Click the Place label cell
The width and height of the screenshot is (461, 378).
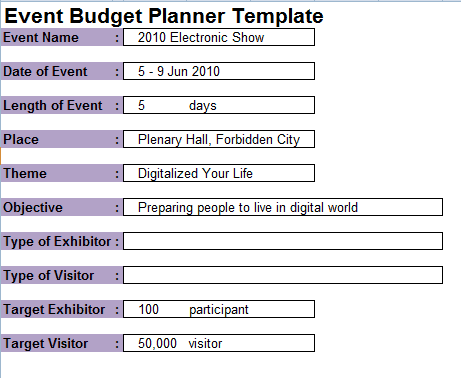coord(62,139)
